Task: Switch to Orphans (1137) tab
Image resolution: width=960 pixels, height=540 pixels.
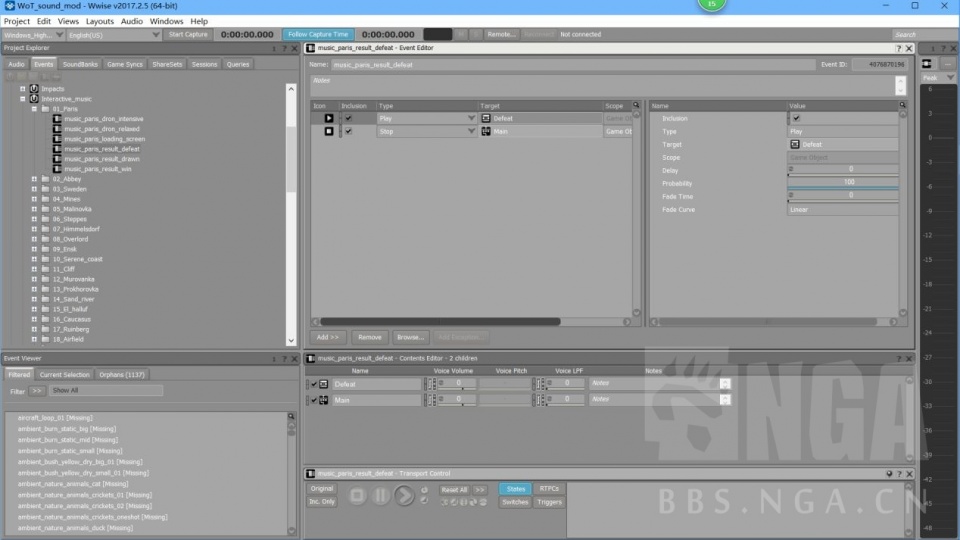Action: point(122,375)
